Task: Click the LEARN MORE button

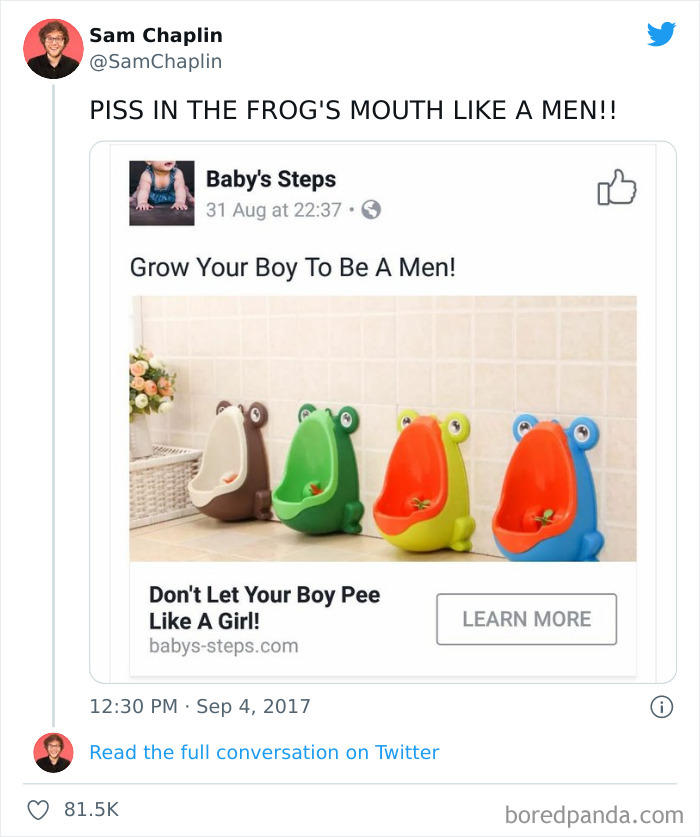Action: 526,619
